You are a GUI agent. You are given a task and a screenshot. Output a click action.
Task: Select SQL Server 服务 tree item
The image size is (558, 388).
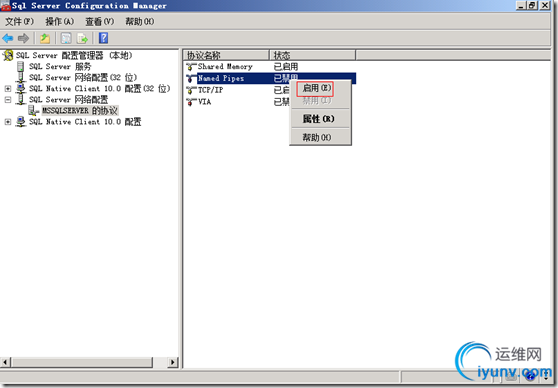(60, 67)
